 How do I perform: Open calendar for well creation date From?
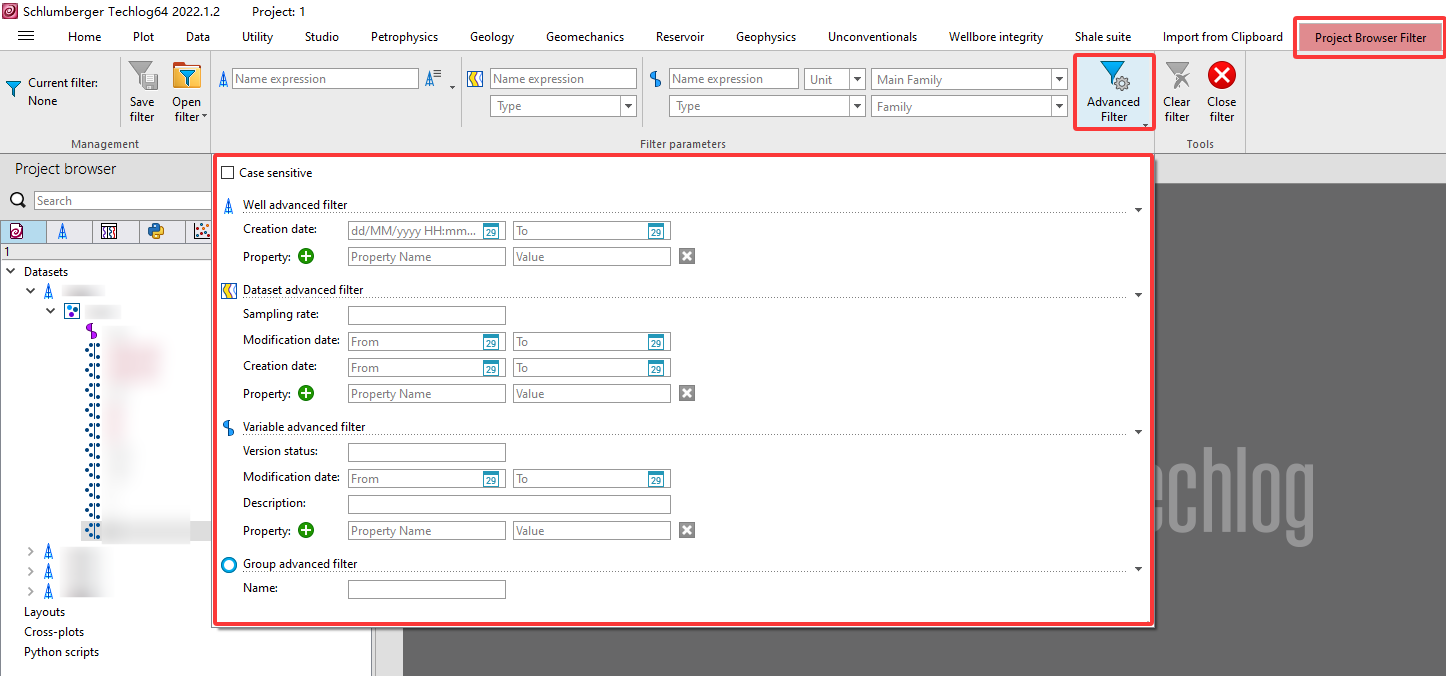click(x=491, y=231)
